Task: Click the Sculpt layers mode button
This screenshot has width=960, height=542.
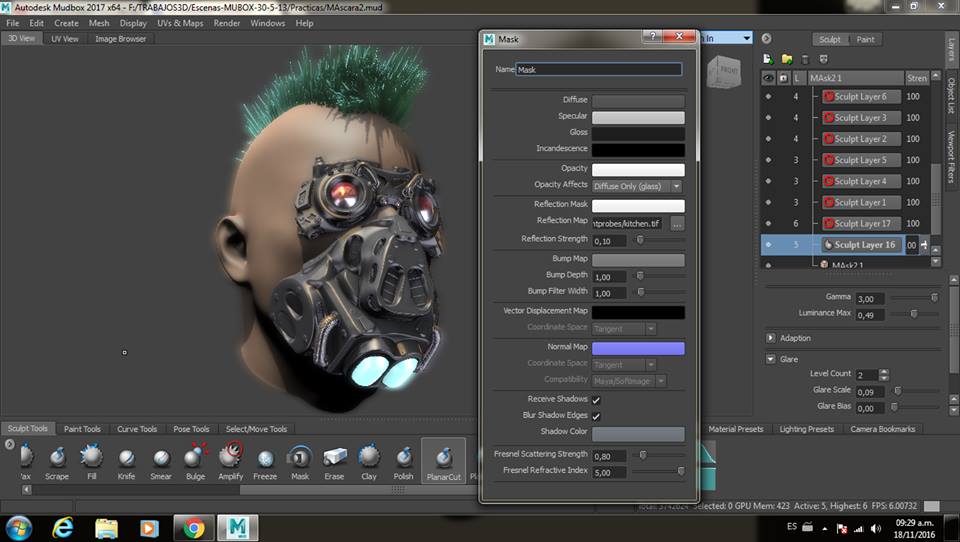Action: pos(830,39)
